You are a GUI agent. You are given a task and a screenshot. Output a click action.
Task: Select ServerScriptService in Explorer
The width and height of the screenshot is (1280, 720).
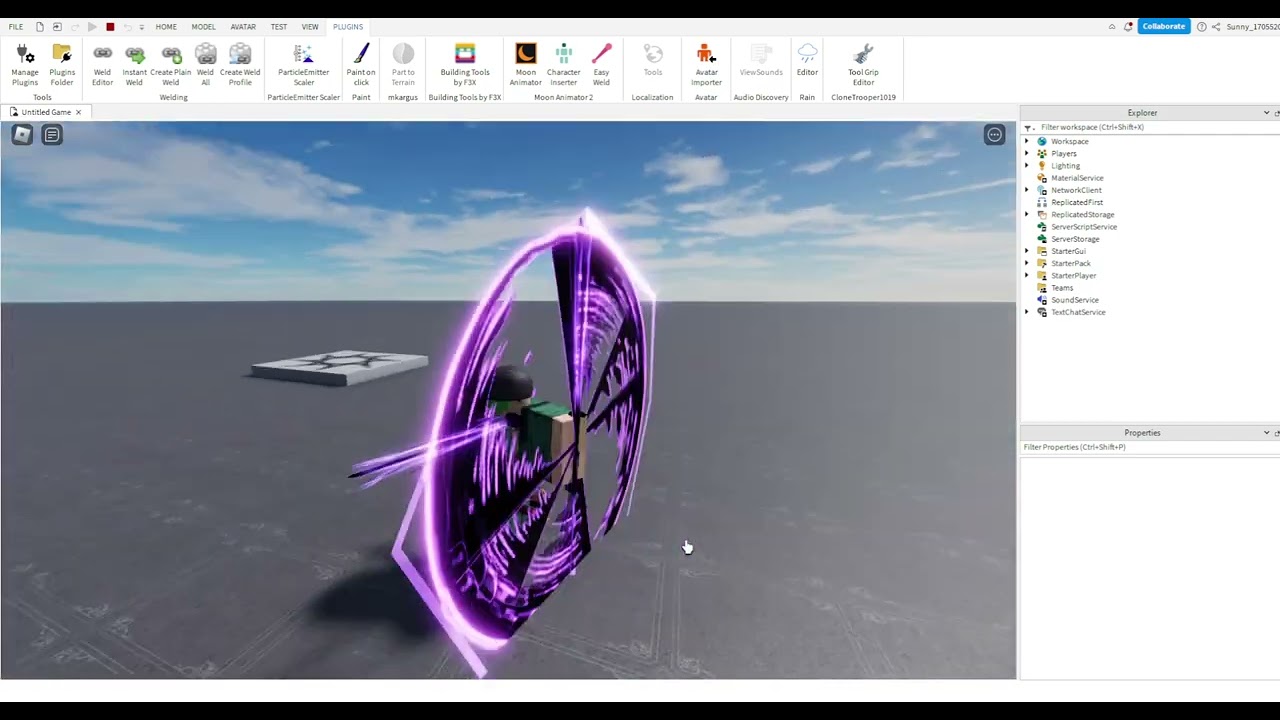click(x=1084, y=227)
